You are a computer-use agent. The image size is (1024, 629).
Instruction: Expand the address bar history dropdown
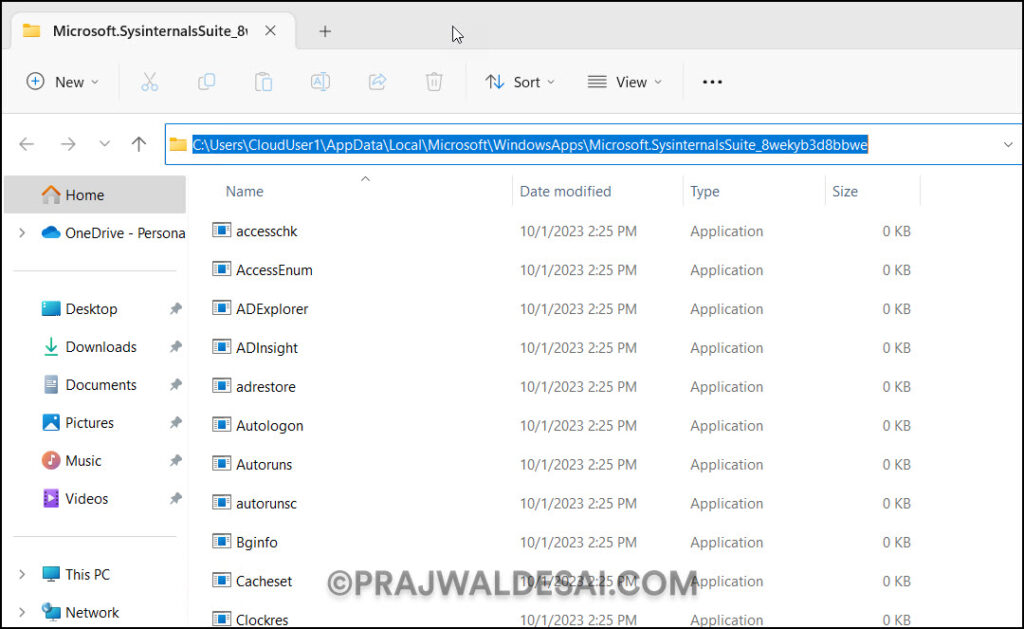(x=1008, y=144)
